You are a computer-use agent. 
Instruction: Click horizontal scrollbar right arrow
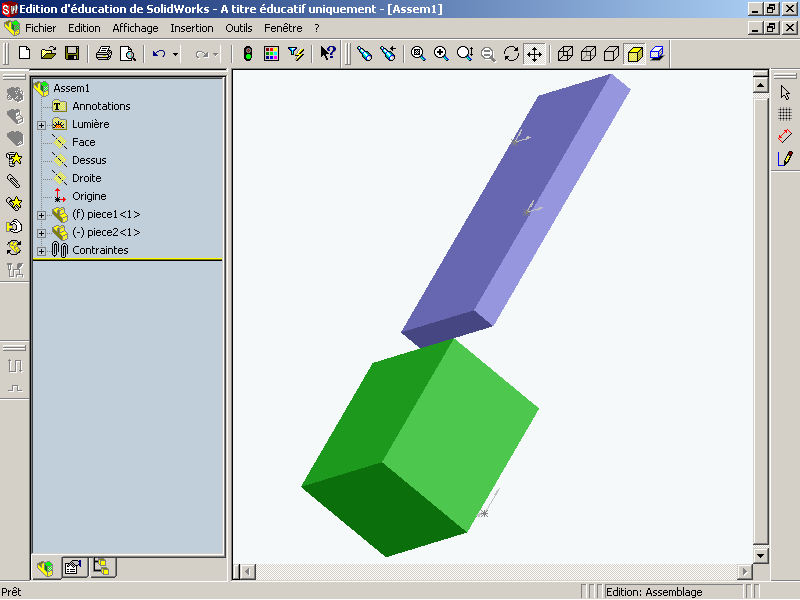(x=744, y=571)
